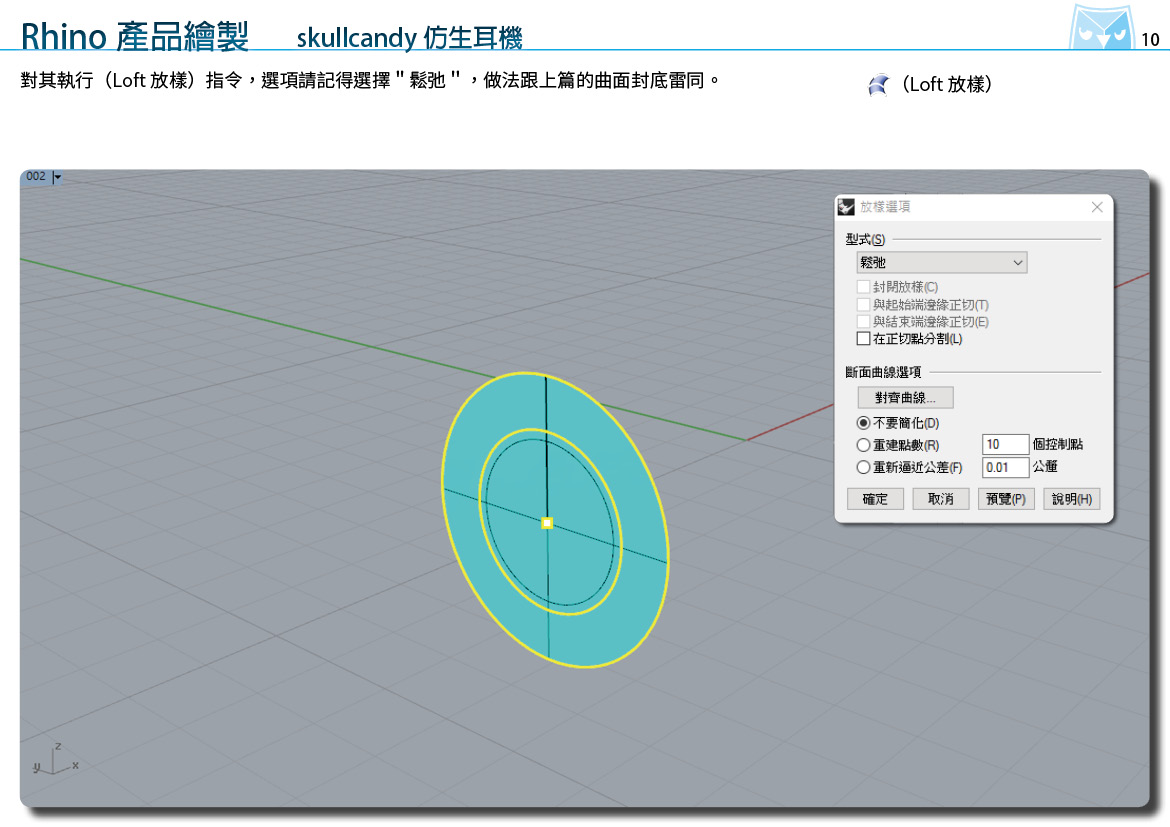This screenshot has width=1170, height=827.
Task: Cancel the loft with 取消
Action: (941, 499)
